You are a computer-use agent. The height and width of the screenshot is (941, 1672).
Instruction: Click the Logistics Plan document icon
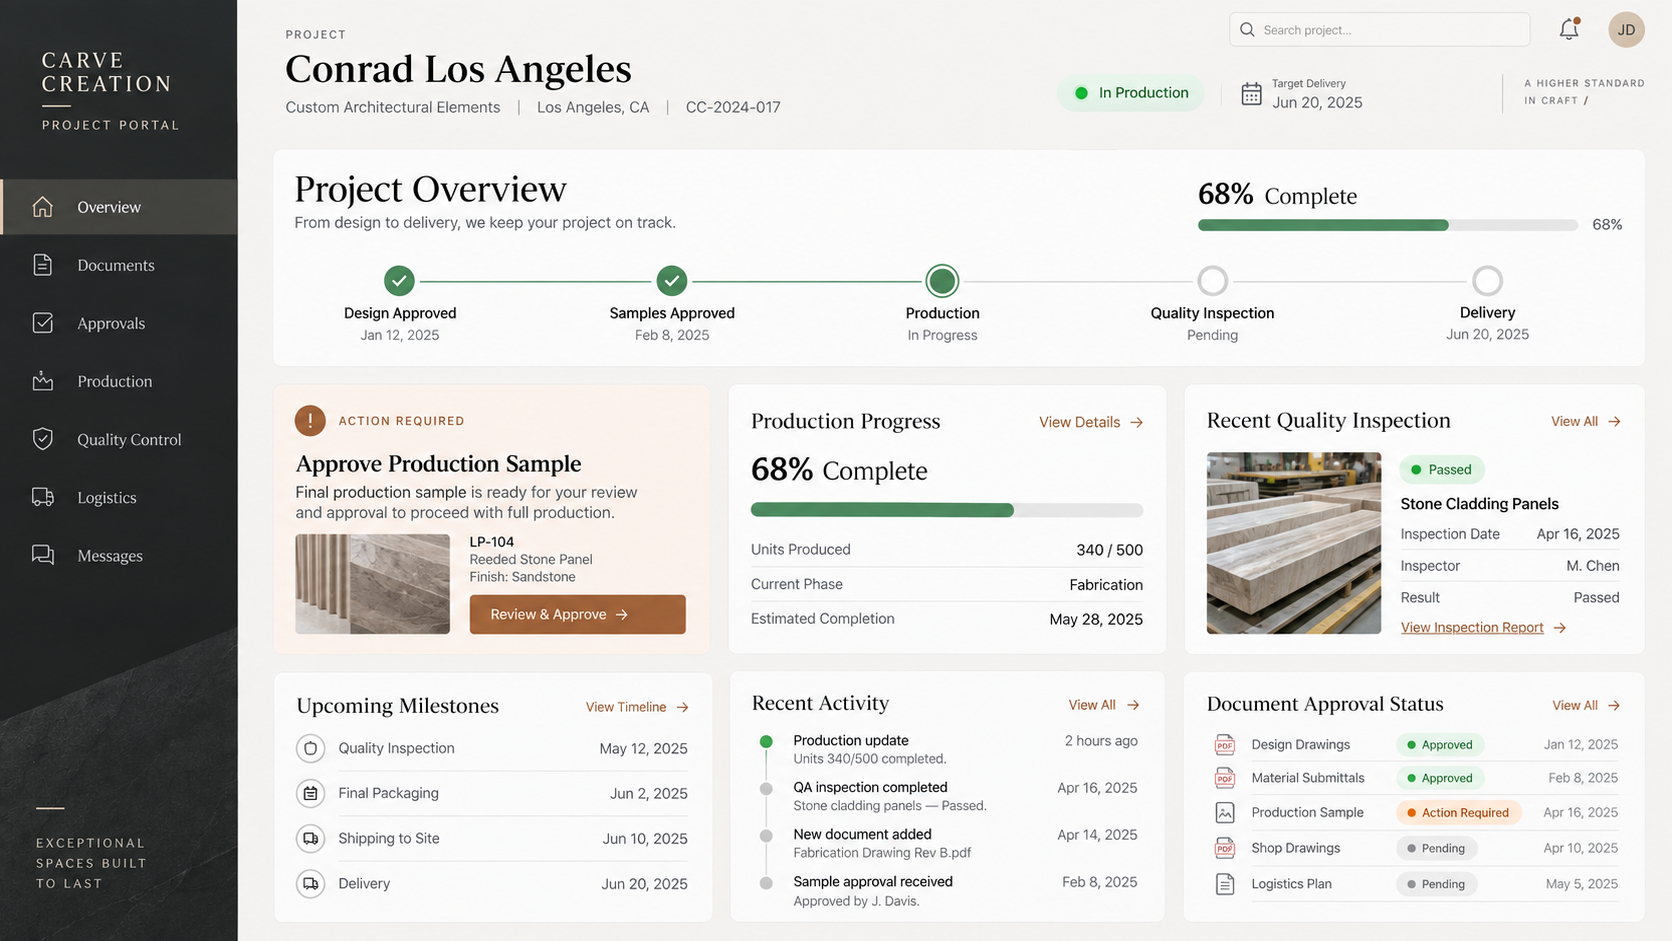(1224, 884)
